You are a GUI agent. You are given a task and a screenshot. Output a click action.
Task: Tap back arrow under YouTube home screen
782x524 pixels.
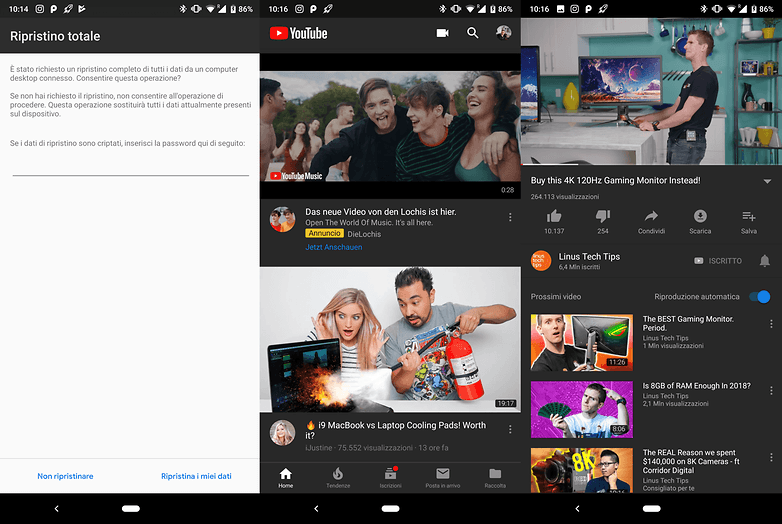coord(316,509)
